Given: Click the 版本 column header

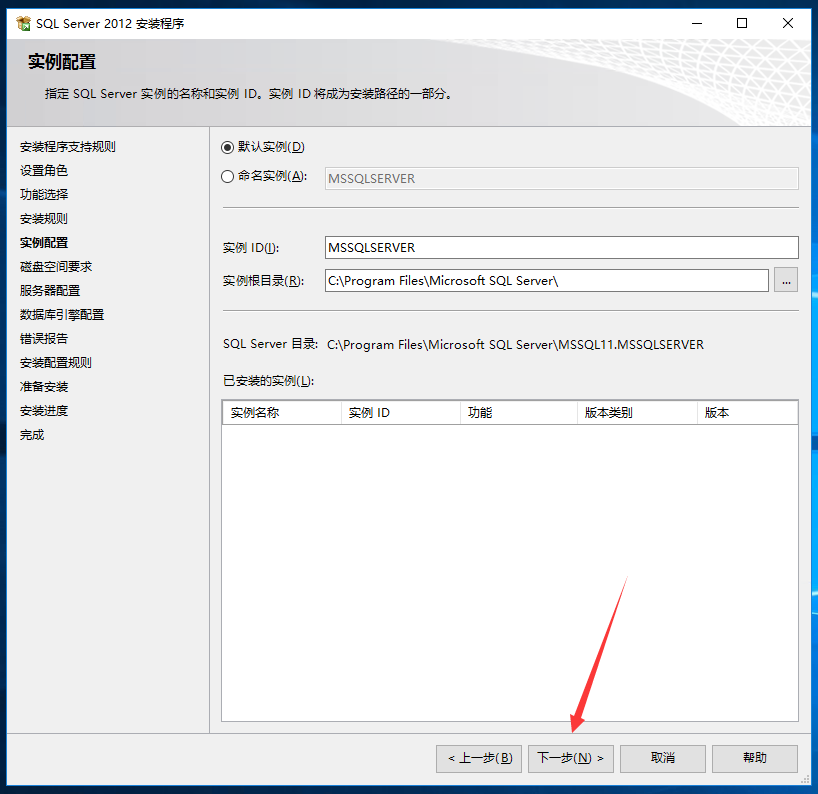Looking at the screenshot, I should pyautogui.click(x=746, y=413).
